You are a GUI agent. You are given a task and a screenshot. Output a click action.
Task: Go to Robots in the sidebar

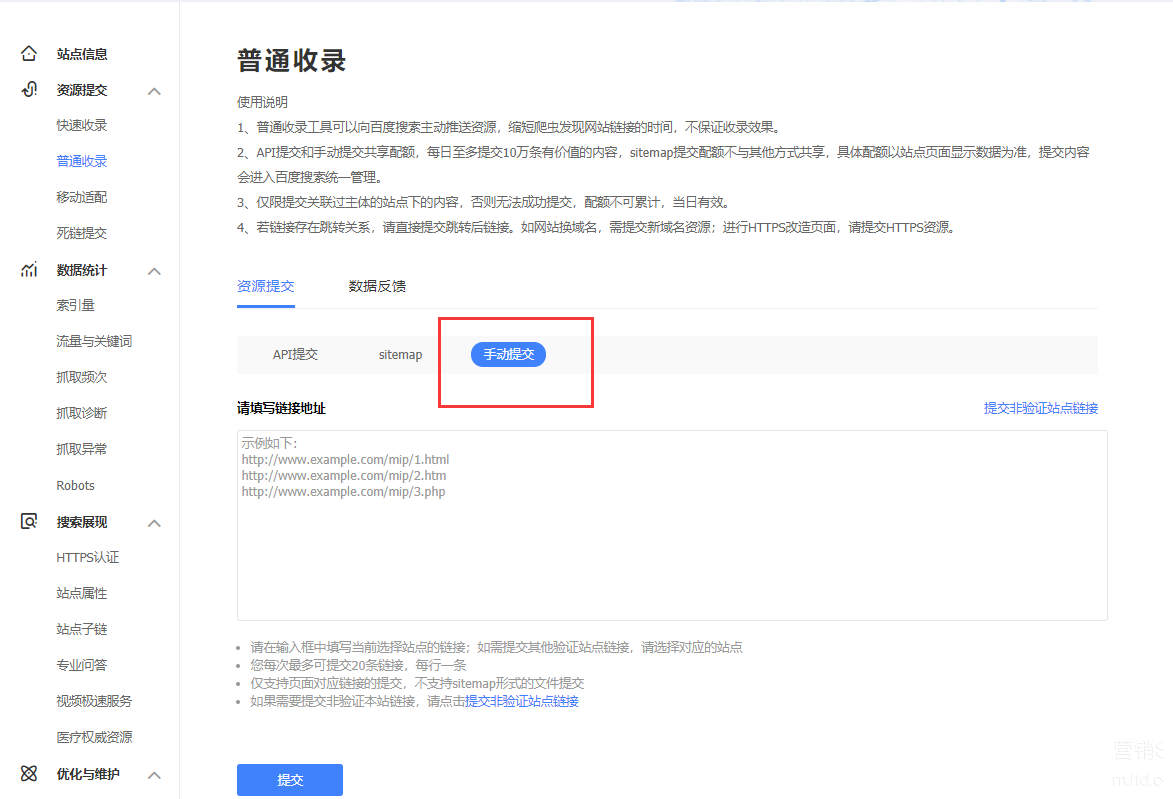(x=76, y=486)
